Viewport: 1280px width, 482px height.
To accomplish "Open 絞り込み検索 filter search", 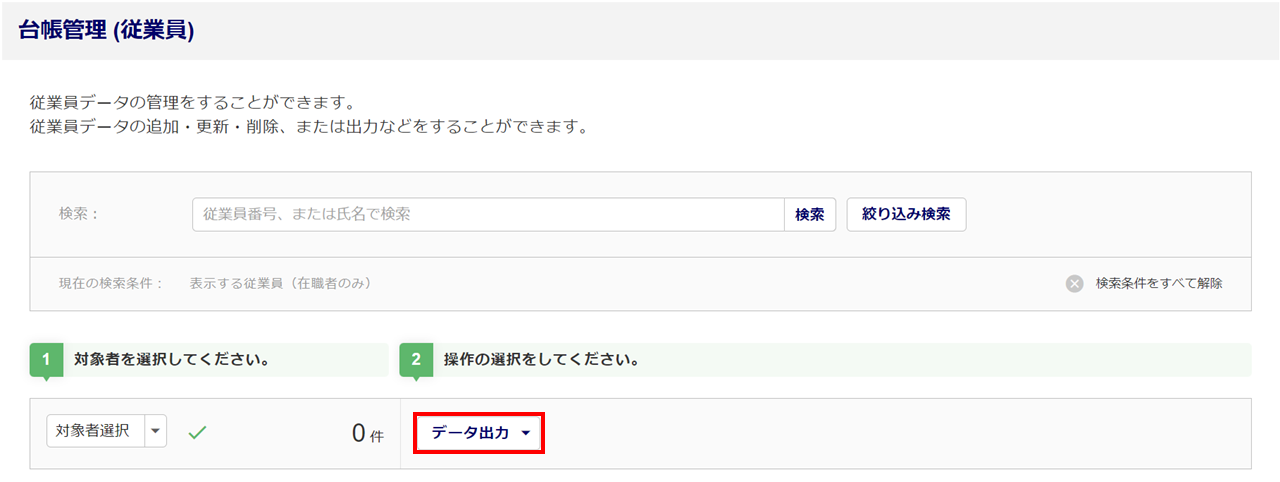I will [x=906, y=214].
